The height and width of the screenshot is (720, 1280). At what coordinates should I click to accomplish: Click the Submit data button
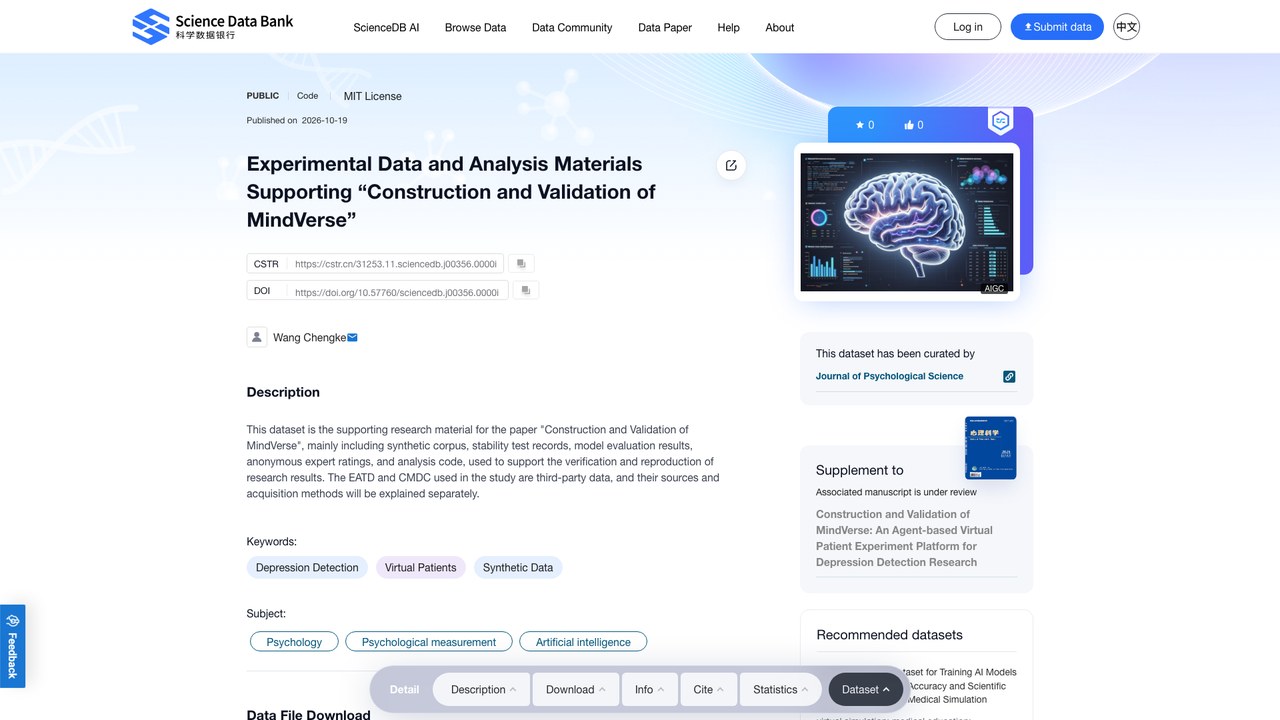coord(1057,27)
